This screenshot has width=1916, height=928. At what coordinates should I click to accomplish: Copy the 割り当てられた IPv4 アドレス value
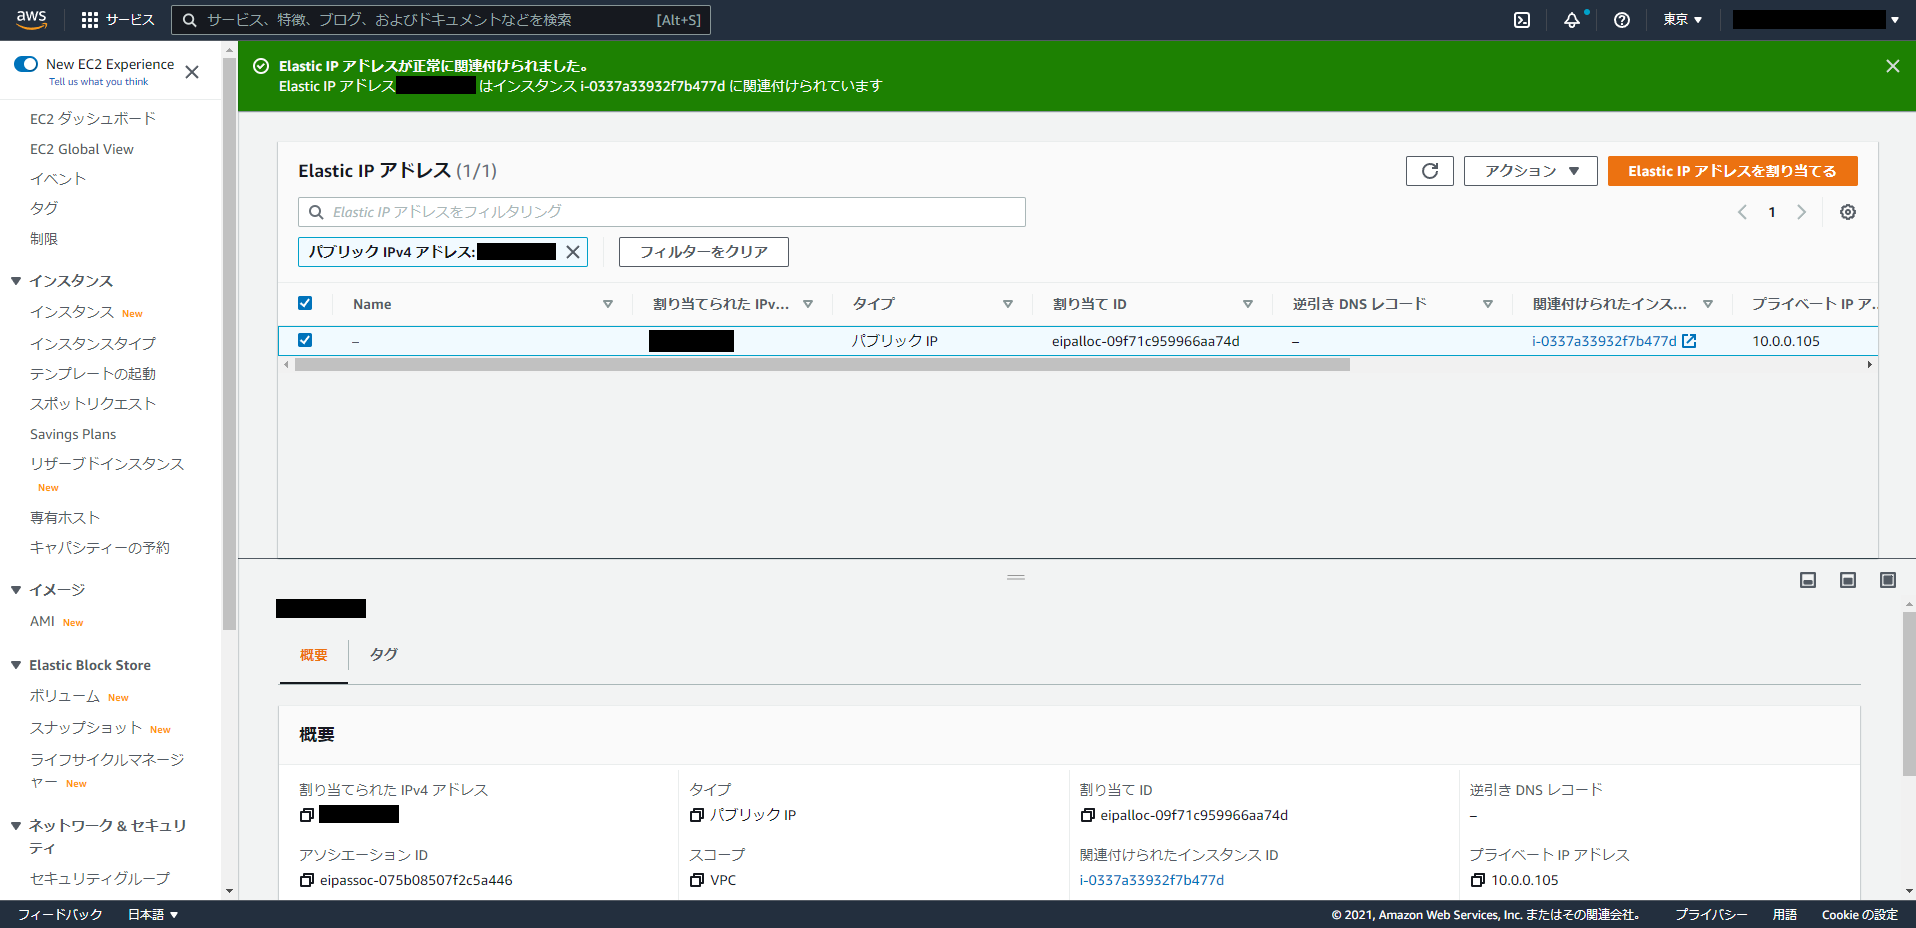tap(307, 815)
